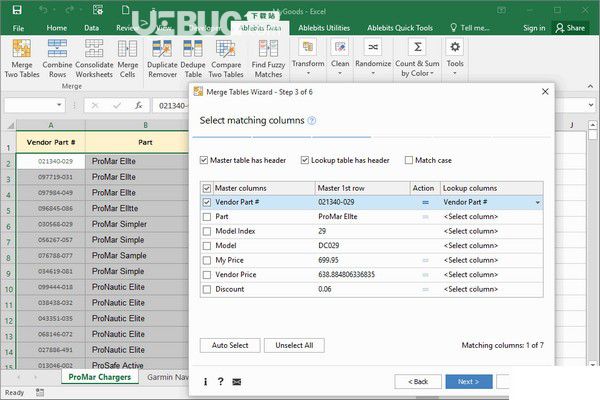600x400 pixels.
Task: Go back with the < Back button
Action: point(418,382)
